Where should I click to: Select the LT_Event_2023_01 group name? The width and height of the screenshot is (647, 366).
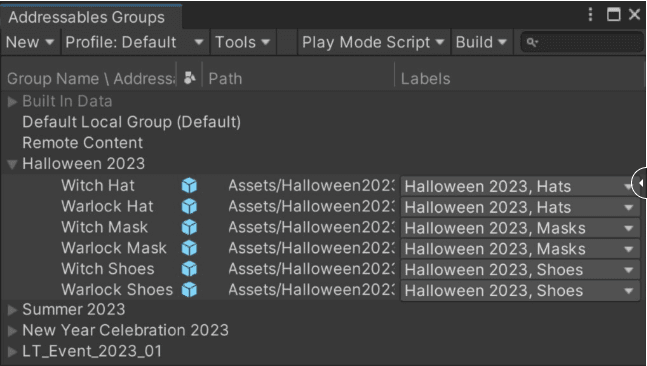[92, 351]
